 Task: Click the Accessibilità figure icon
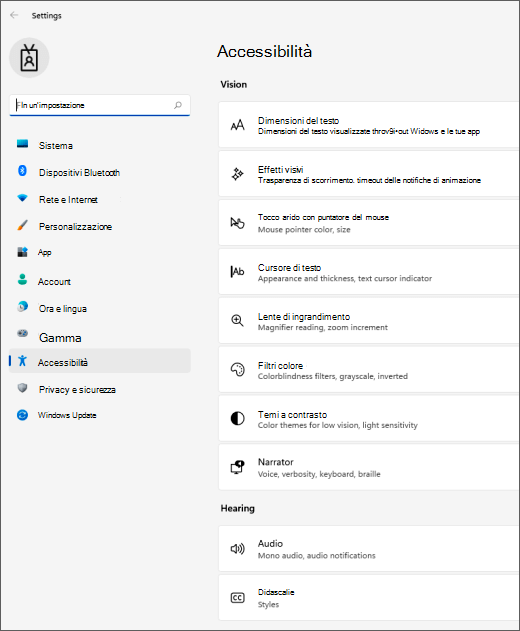click(x=23, y=361)
